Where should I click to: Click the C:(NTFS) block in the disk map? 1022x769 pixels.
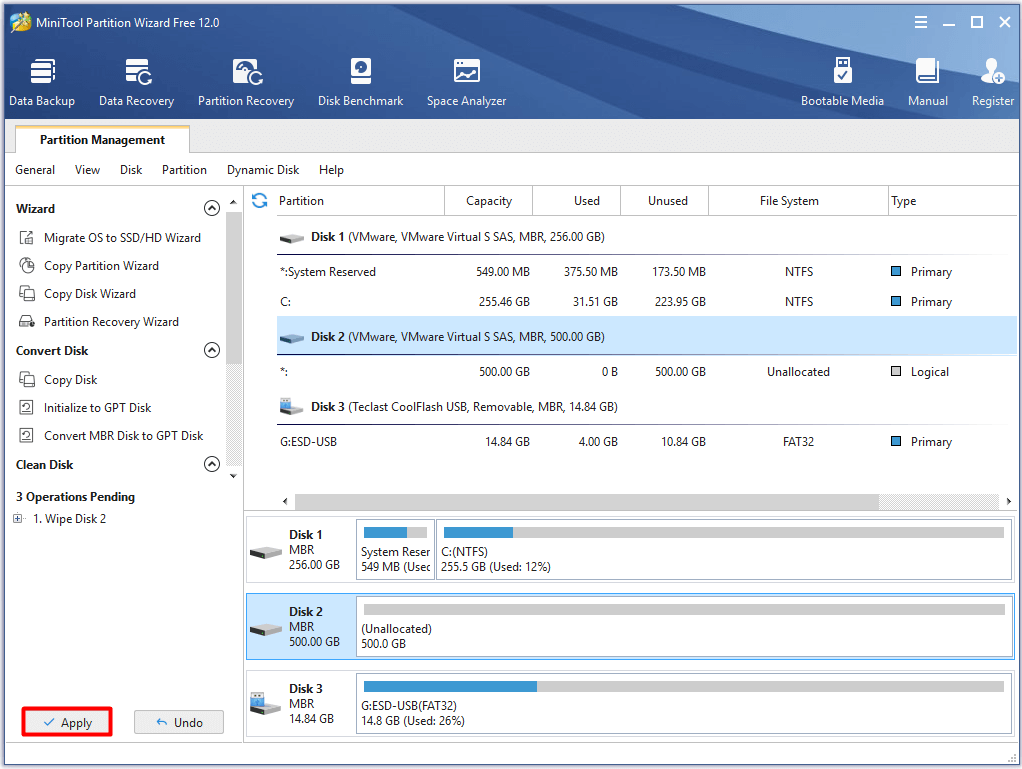723,549
